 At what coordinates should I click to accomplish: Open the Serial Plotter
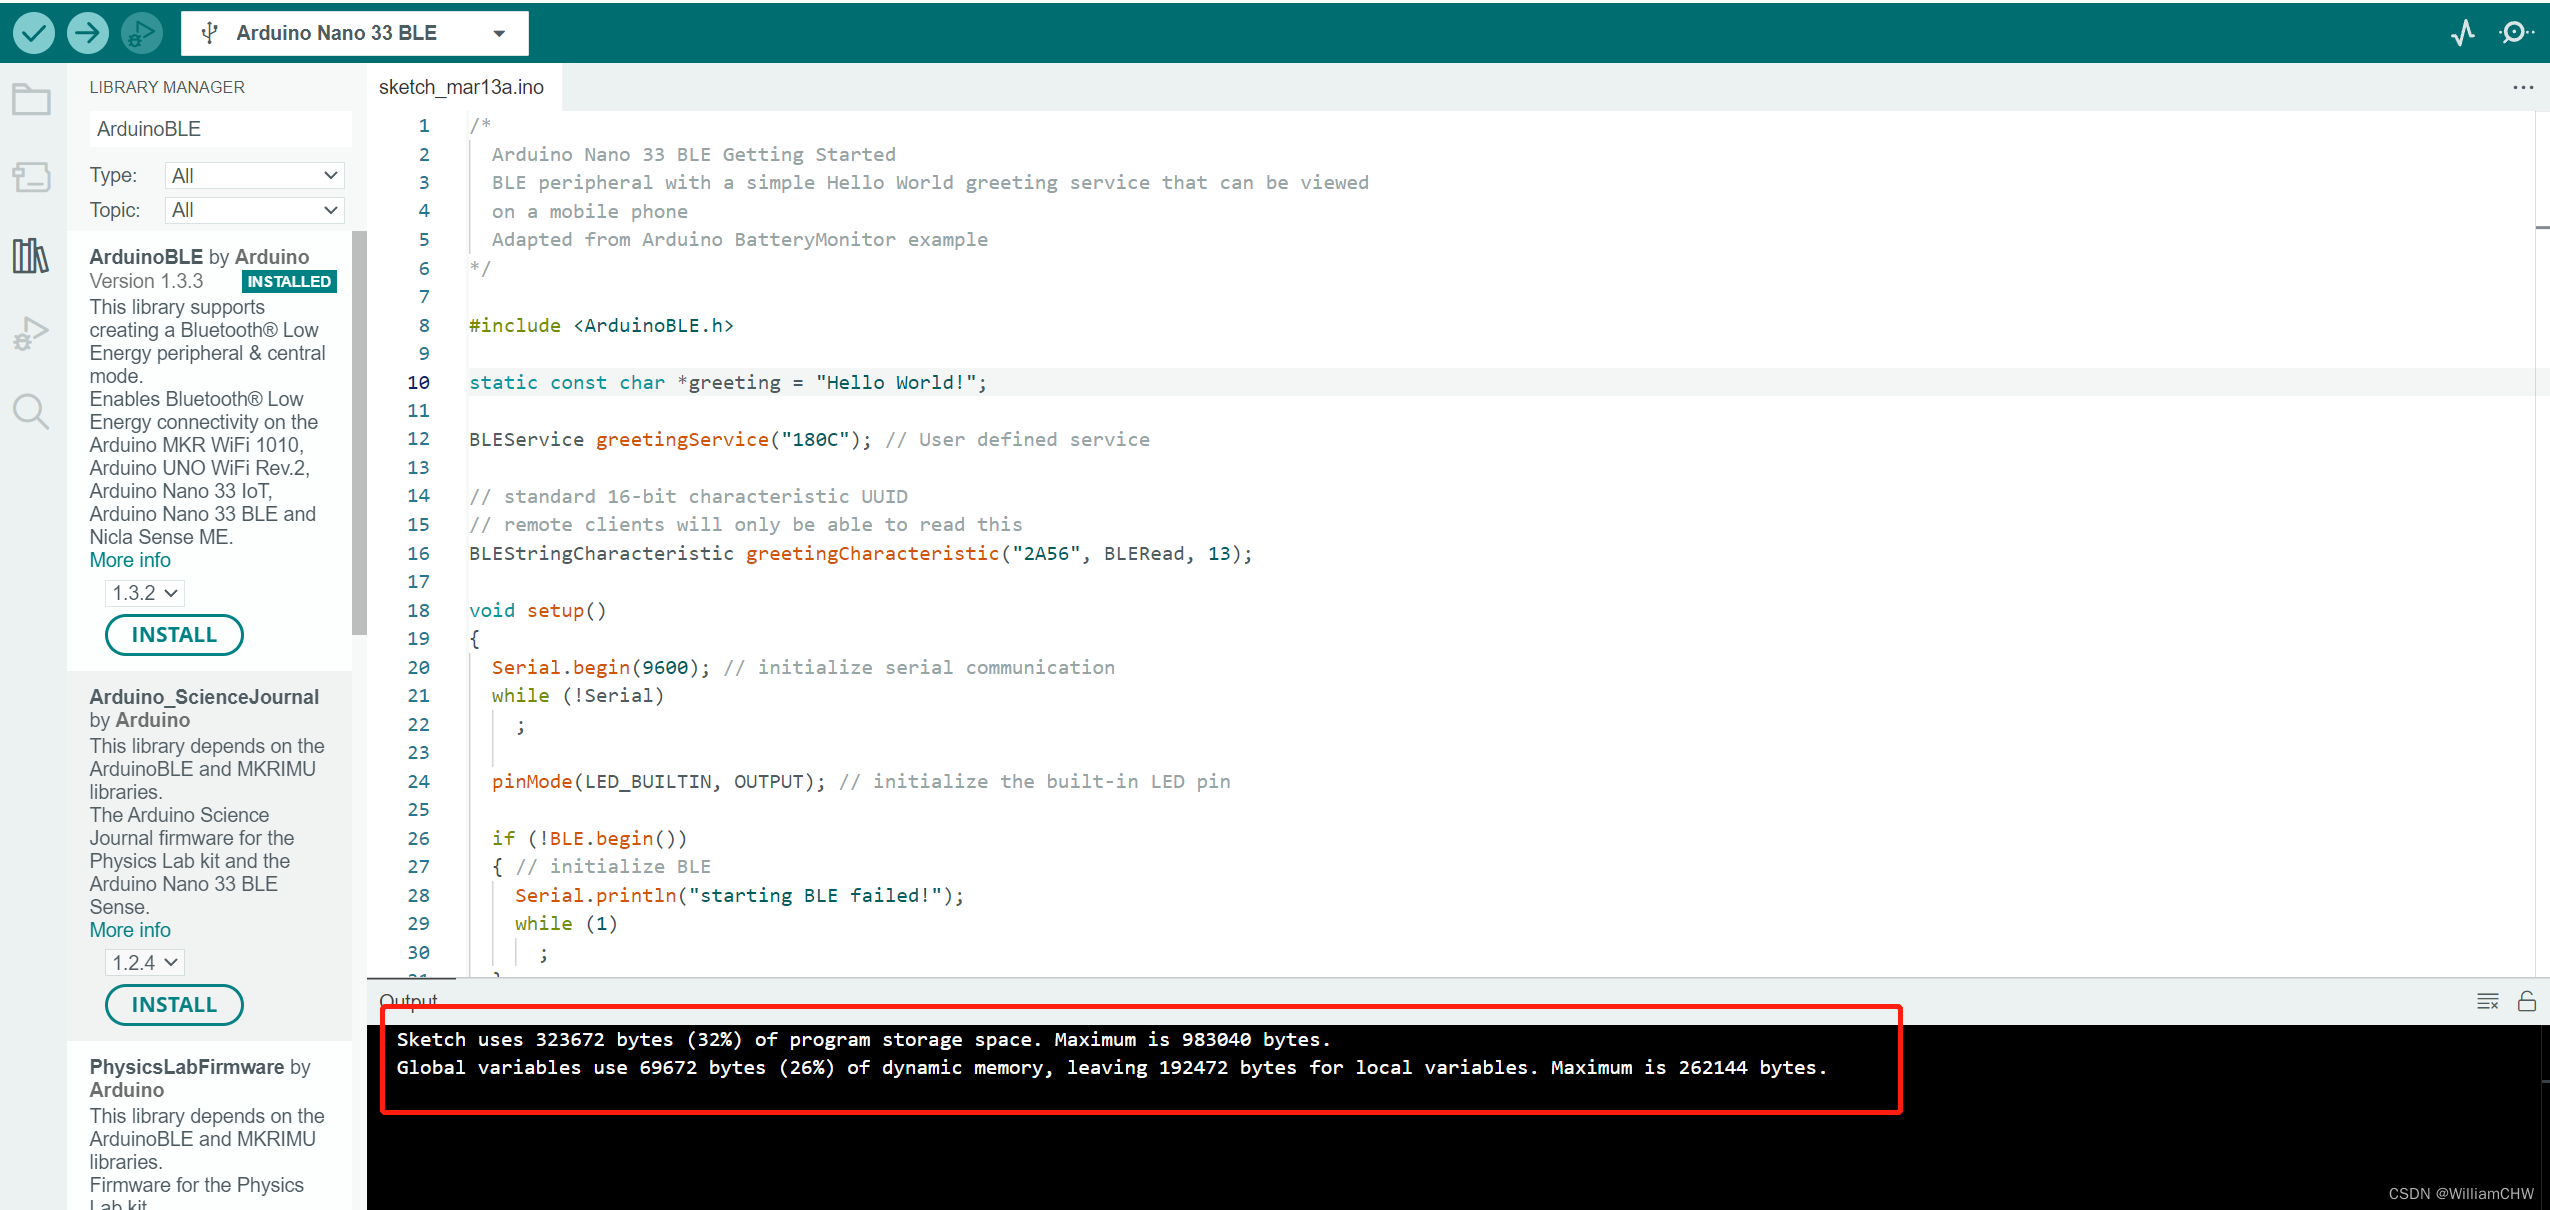pos(2462,32)
